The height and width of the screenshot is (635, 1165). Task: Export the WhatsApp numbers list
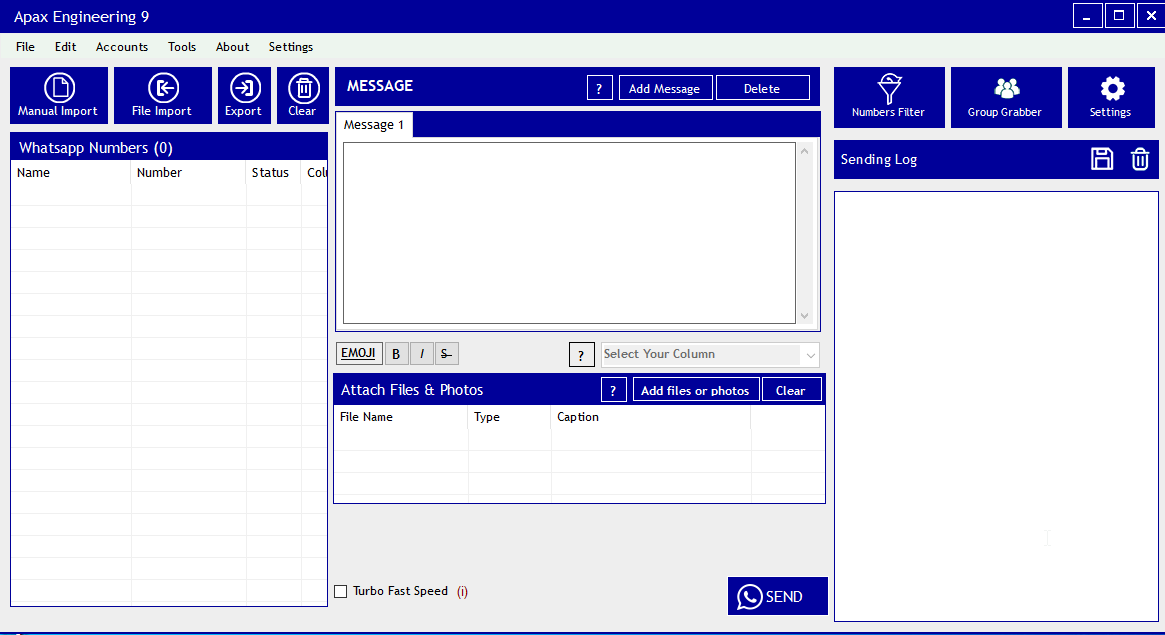click(x=243, y=96)
